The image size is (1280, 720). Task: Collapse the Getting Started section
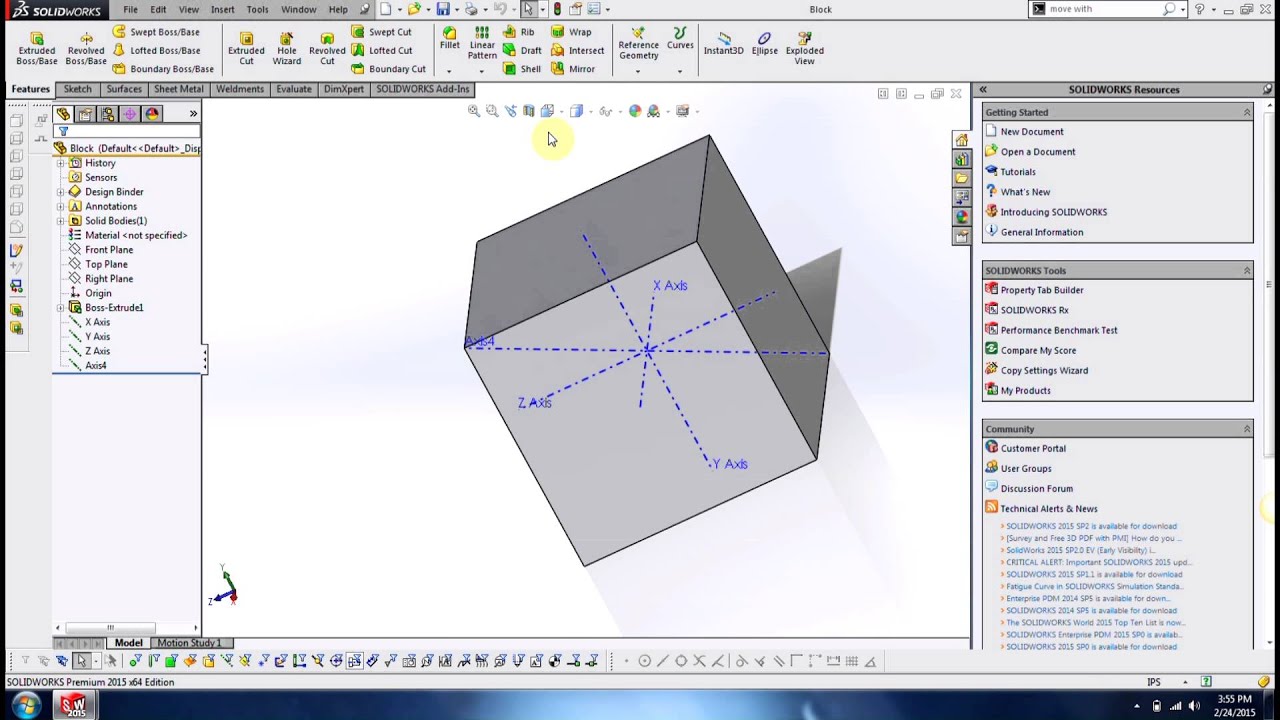[1247, 112]
